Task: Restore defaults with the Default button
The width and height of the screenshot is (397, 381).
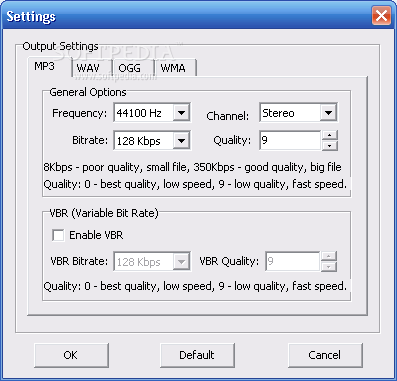Action: pyautogui.click(x=197, y=355)
